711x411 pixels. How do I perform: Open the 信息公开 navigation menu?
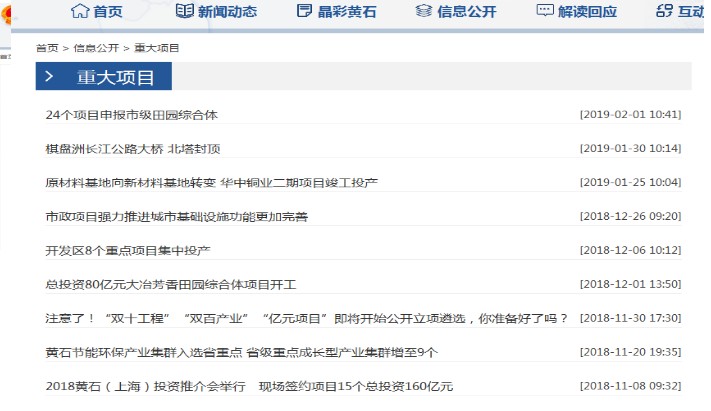(x=467, y=12)
